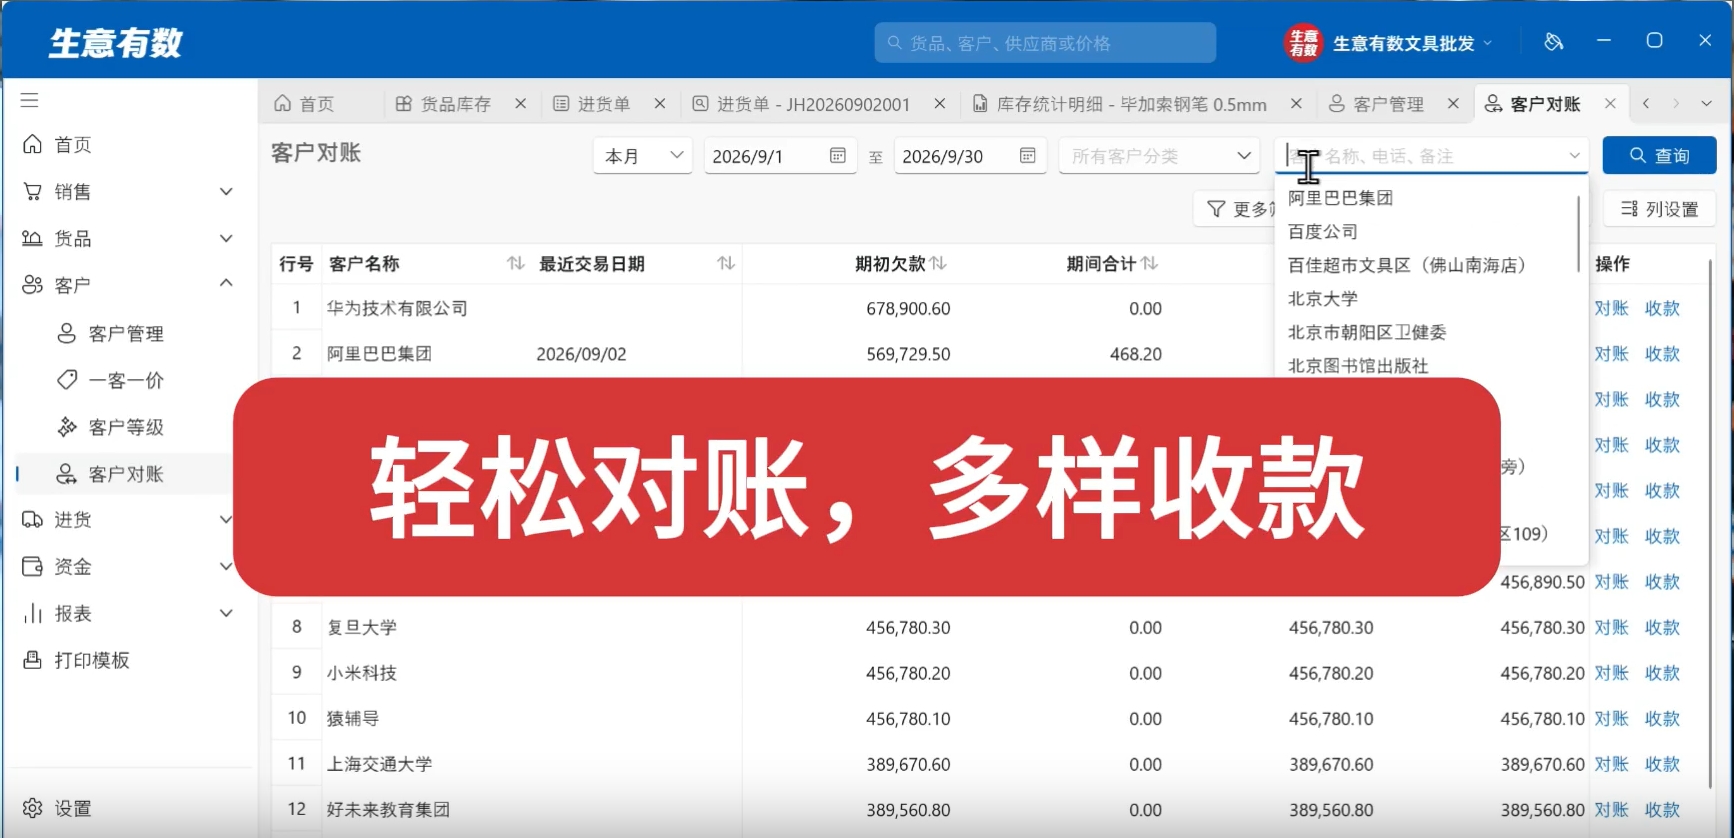This screenshot has height=838, width=1734.
Task: Open the 生意有数文具批发 account dropdown
Action: point(1389,43)
